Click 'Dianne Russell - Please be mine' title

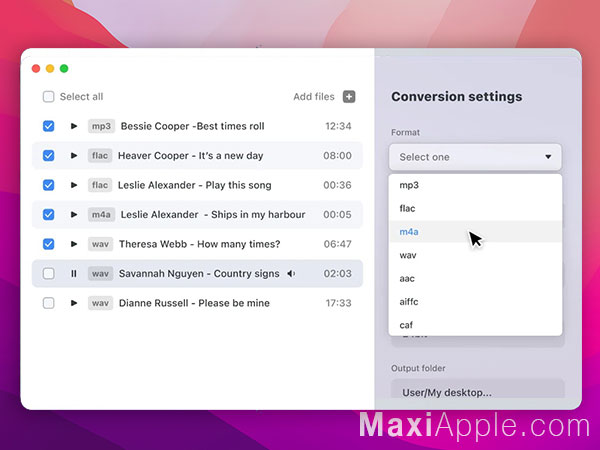[194, 303]
